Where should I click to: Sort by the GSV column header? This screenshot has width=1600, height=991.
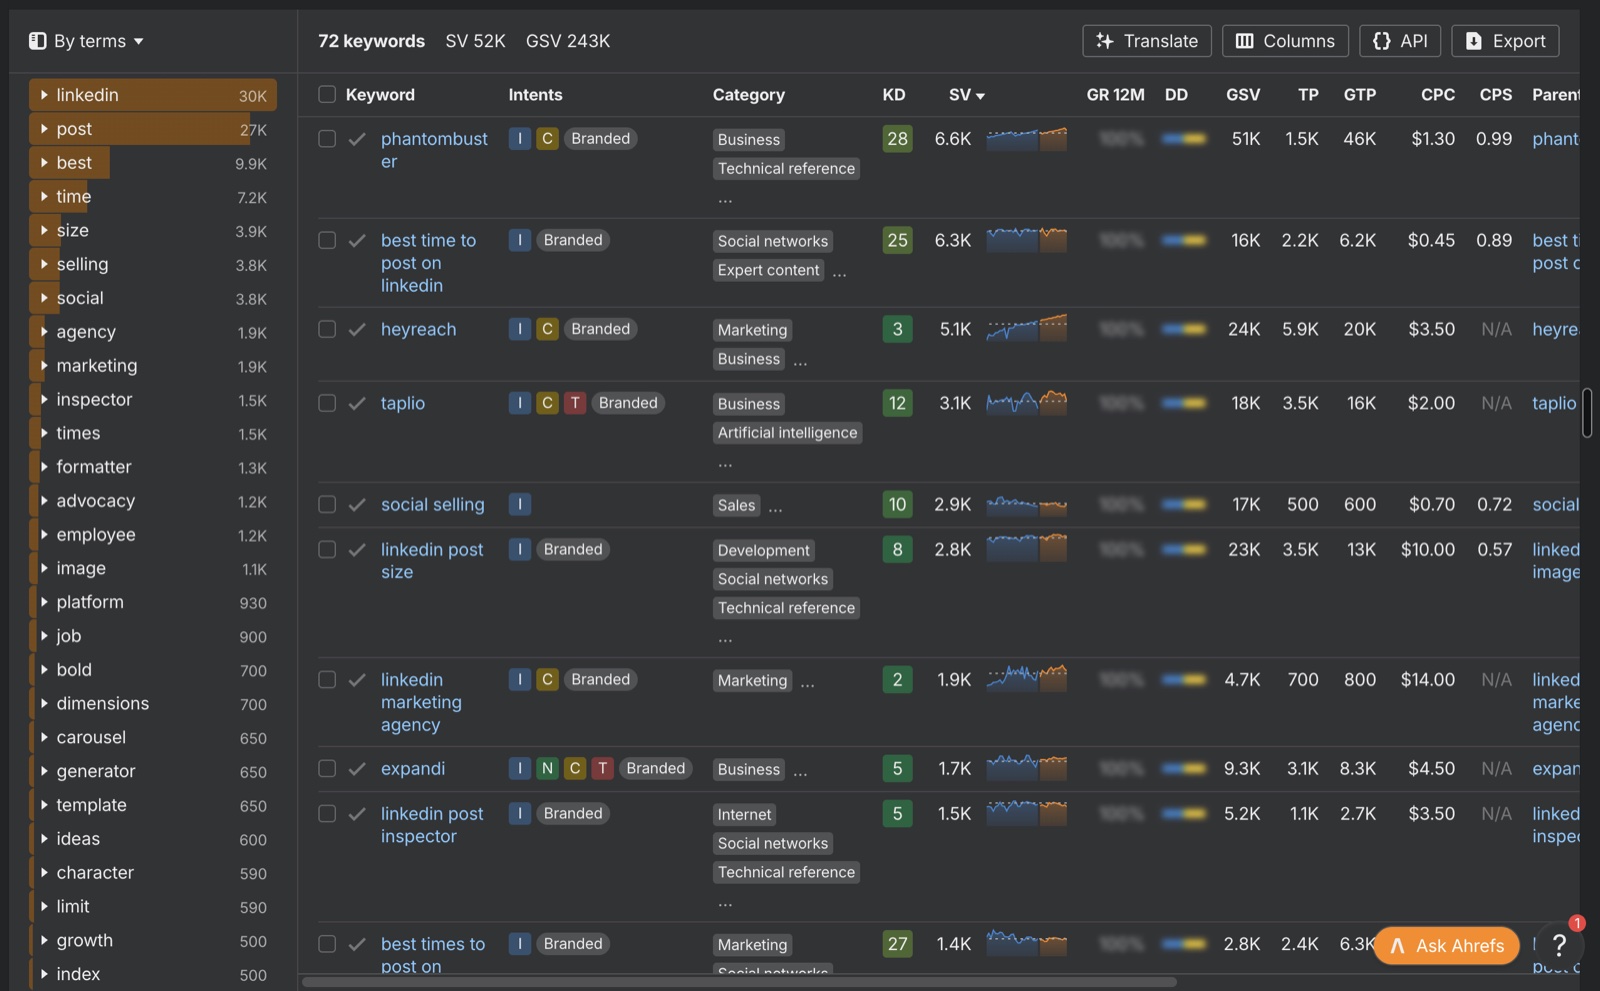point(1243,95)
